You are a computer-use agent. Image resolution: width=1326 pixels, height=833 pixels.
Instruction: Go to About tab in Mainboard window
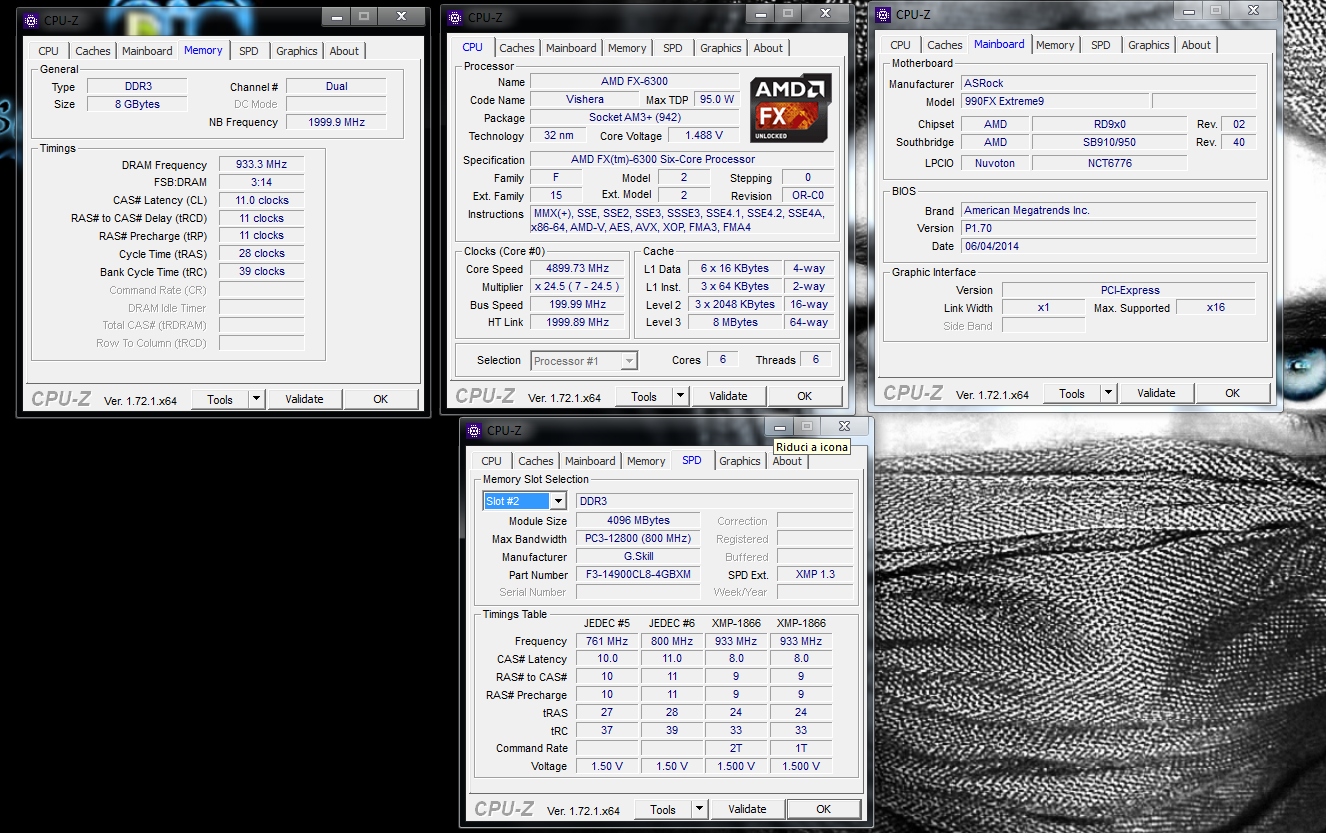tap(1196, 45)
